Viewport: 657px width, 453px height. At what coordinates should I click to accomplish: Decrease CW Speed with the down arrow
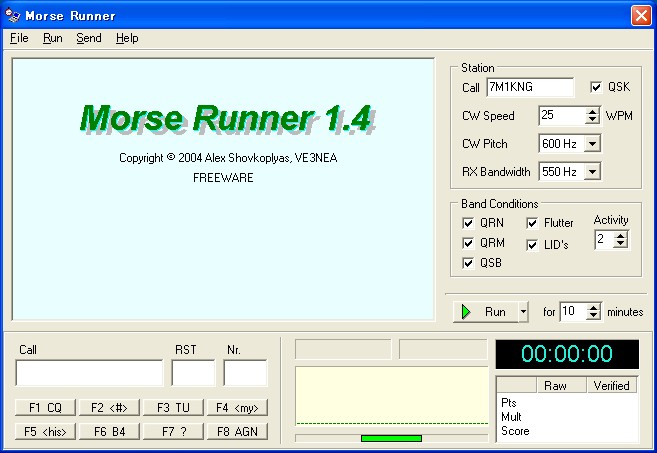pos(592,120)
